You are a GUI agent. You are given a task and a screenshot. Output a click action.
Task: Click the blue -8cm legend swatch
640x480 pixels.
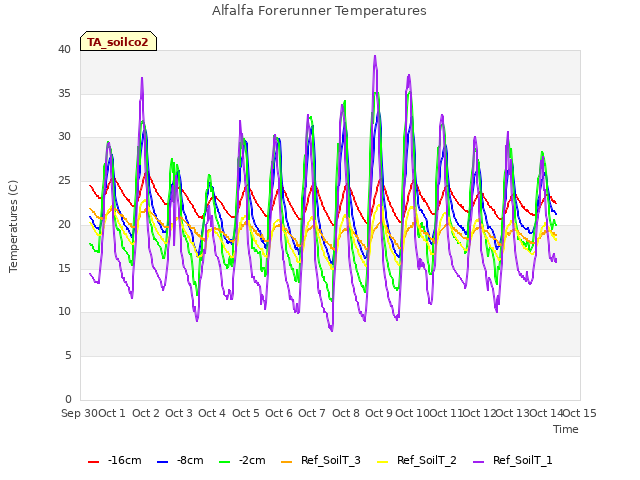click(x=162, y=462)
